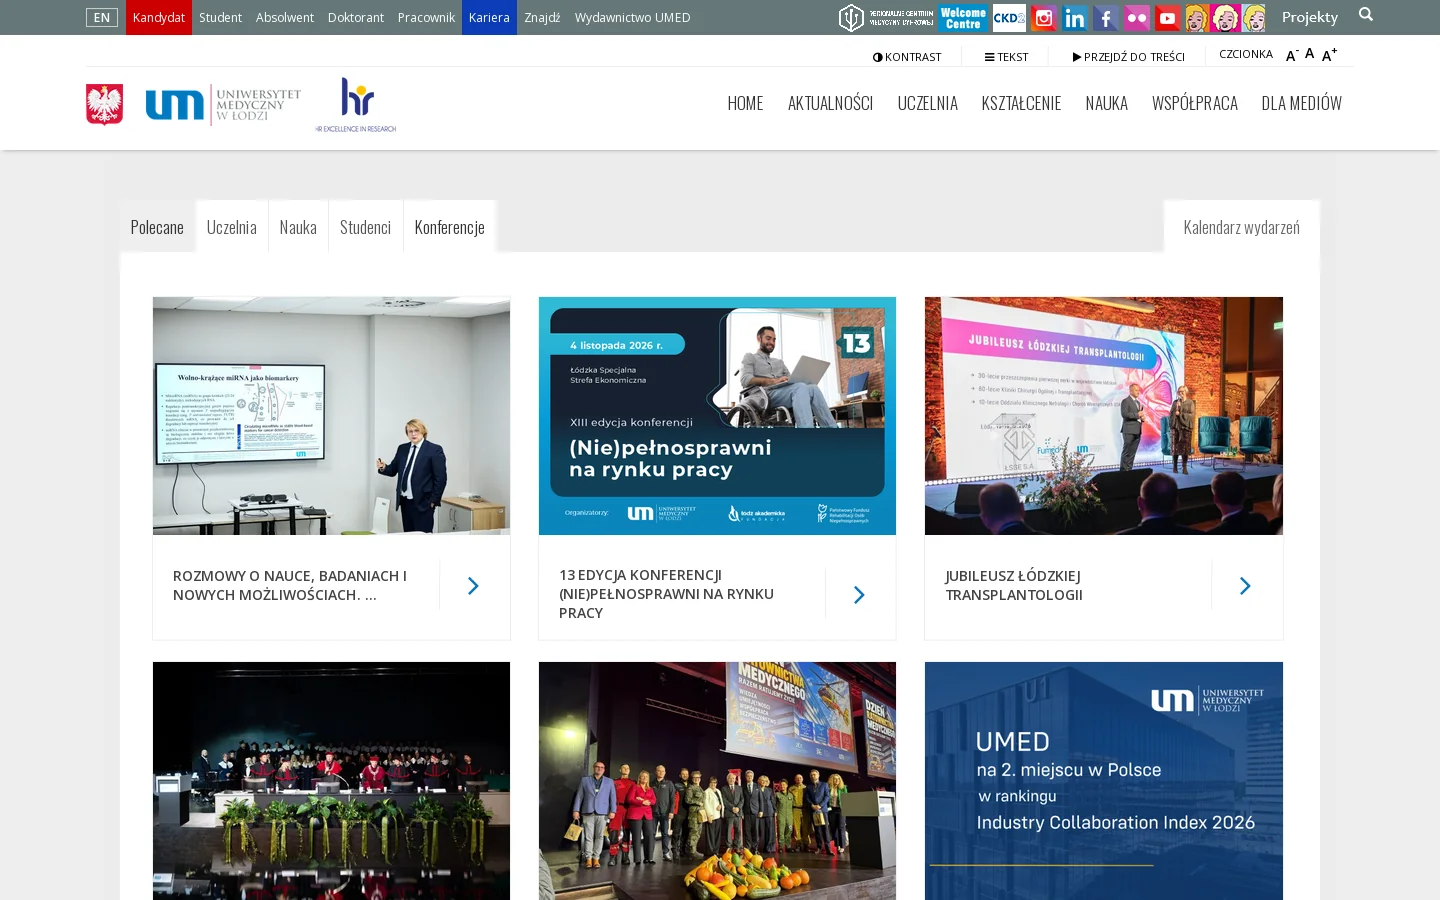The width and height of the screenshot is (1440, 900).
Task: Open the HR Excellence in Research logo
Action: [x=356, y=105]
